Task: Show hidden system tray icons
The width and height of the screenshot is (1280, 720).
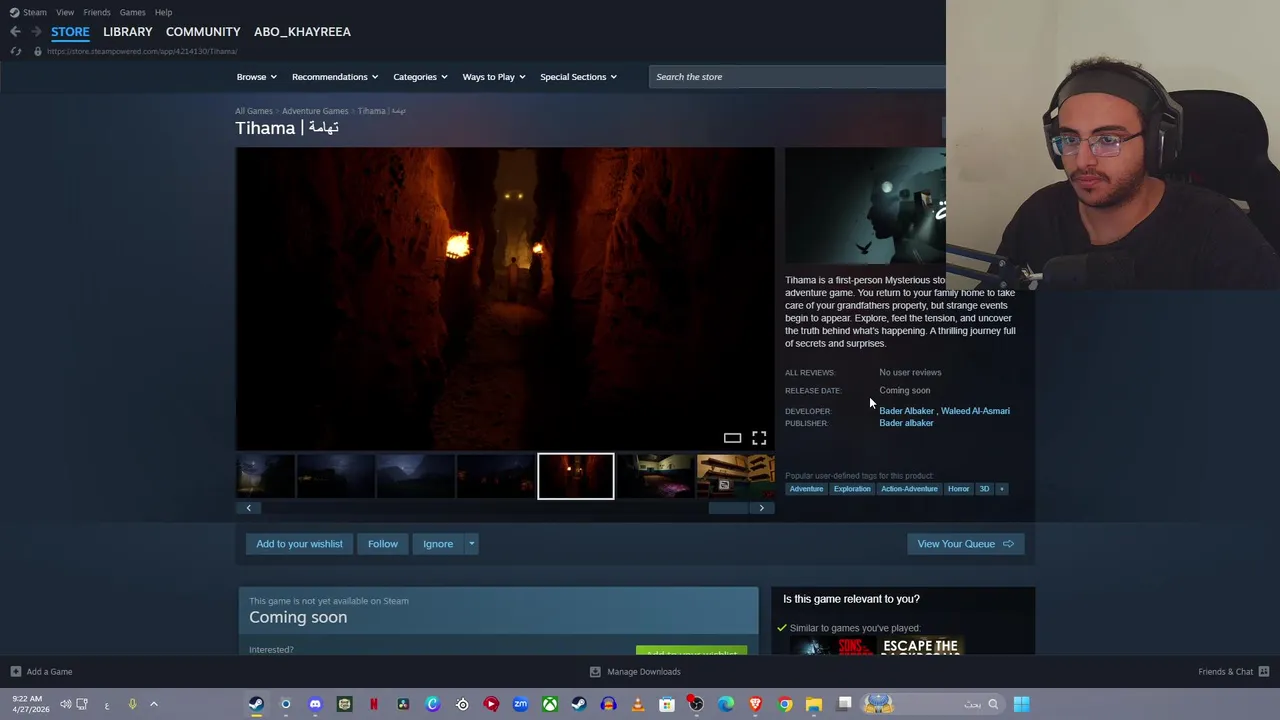Action: click(x=154, y=704)
